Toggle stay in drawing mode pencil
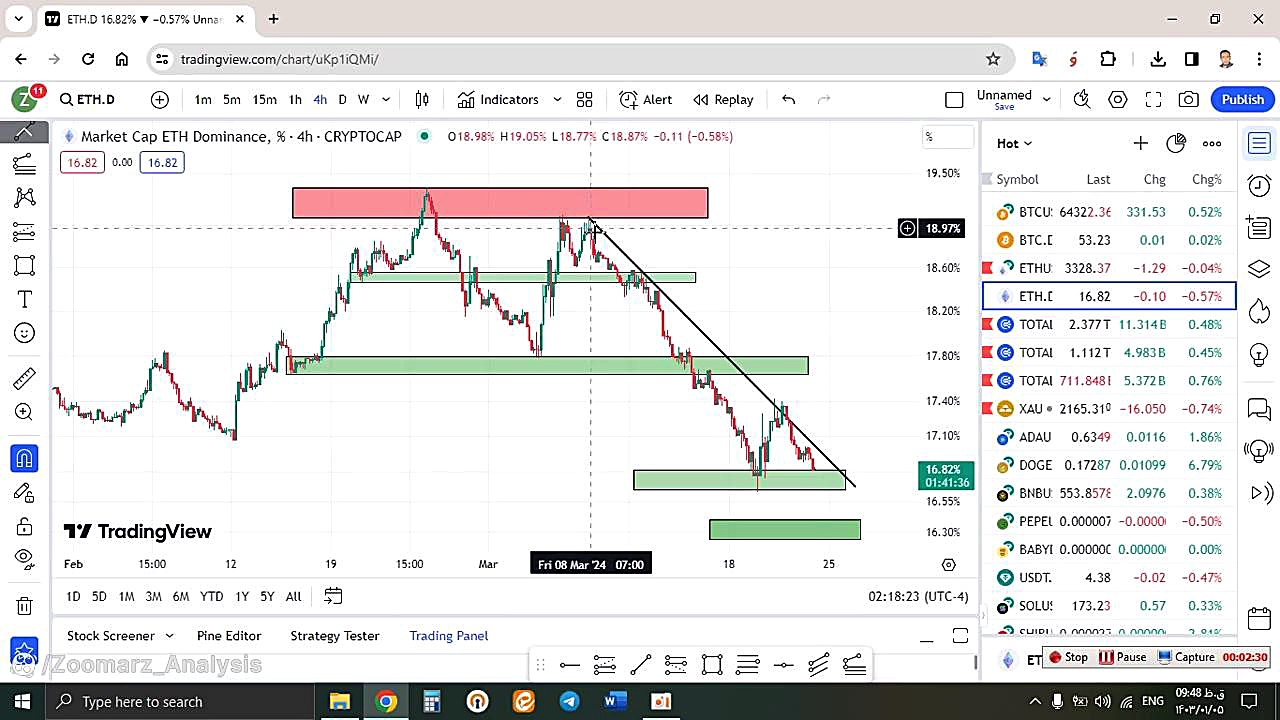Viewport: 1280px width, 720px height. (x=25, y=492)
